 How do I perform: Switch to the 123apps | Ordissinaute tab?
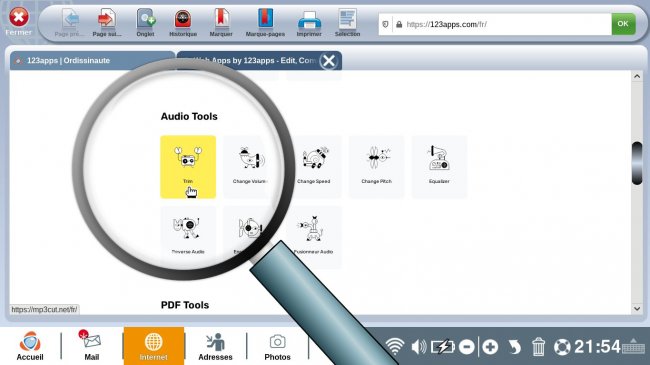coord(92,61)
